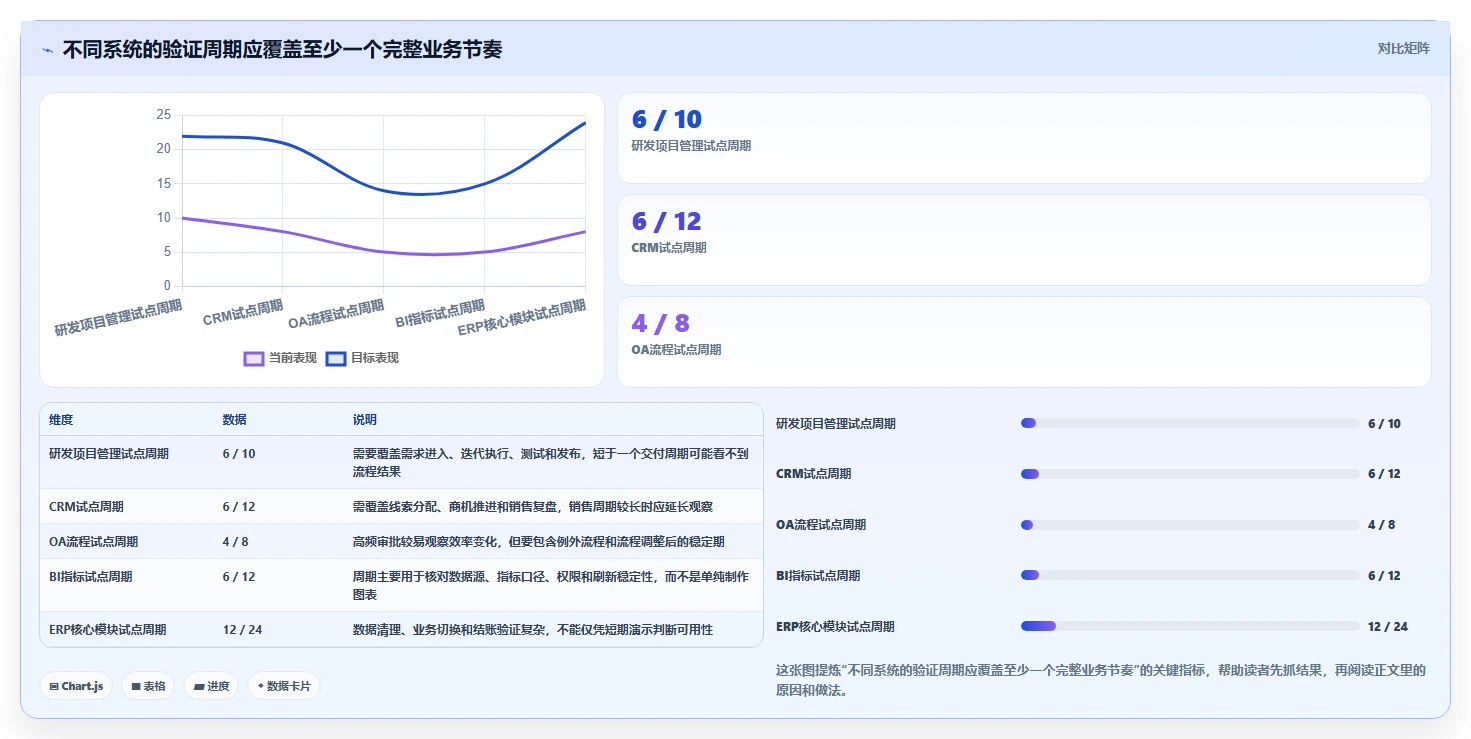Open the 6 / 12 CRM试点周期 card

1024,240
